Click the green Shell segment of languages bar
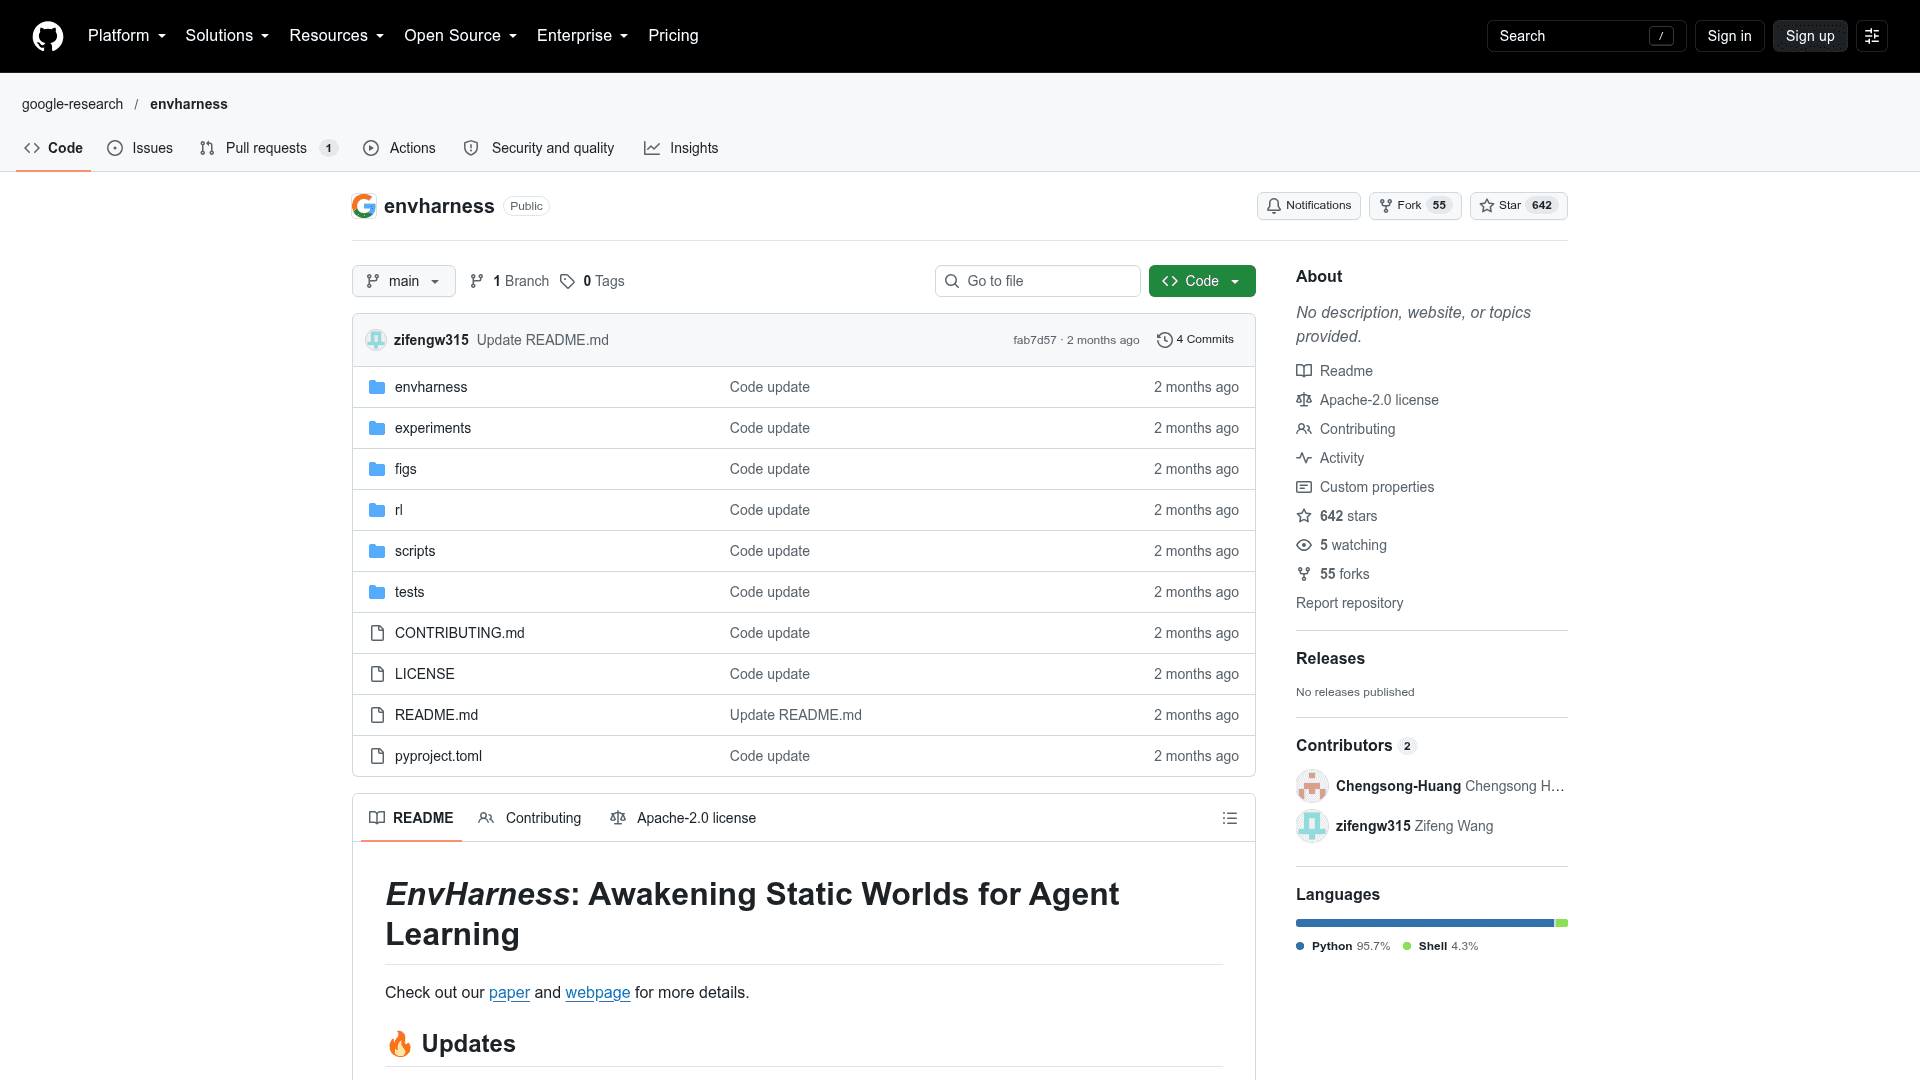This screenshot has height=1080, width=1920. pos(1562,923)
